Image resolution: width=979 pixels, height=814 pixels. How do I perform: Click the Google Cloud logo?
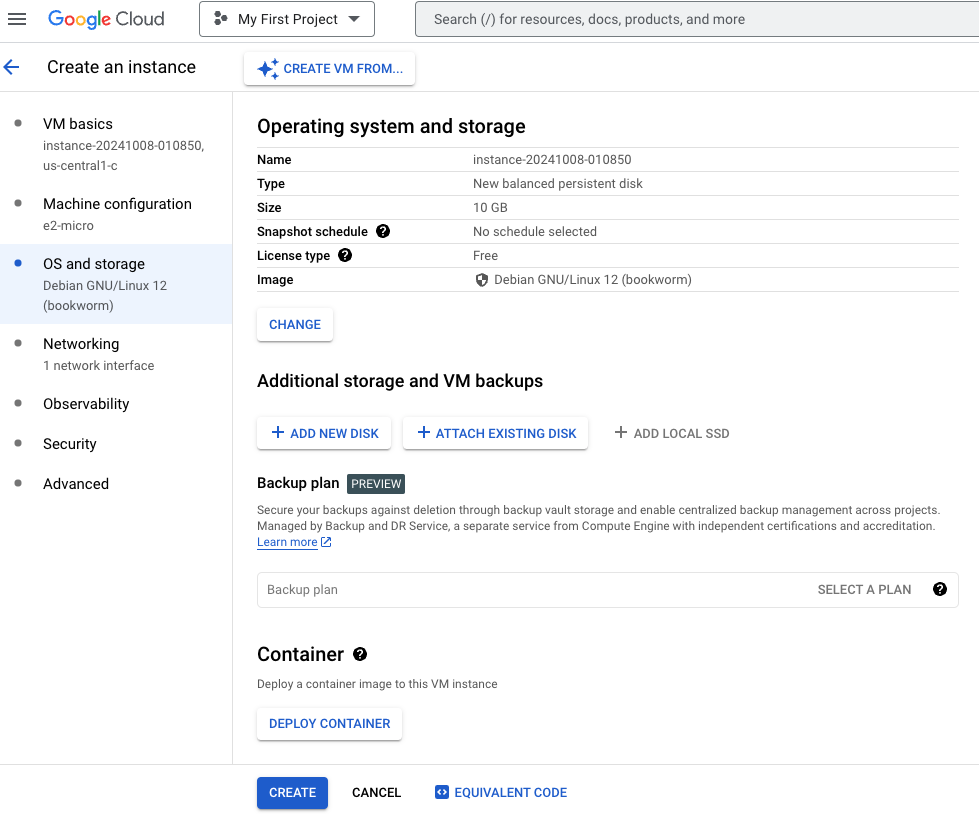click(x=106, y=19)
